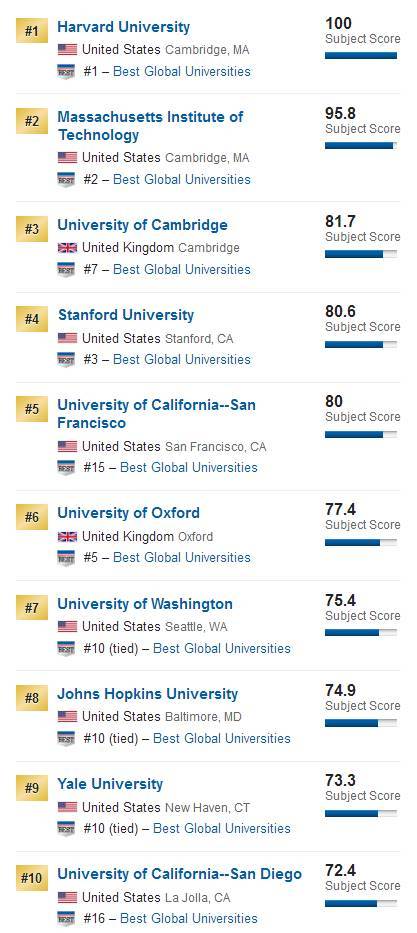417x933 pixels.
Task: Click UK flag icon under University of Cambridge
Action: pos(67,248)
